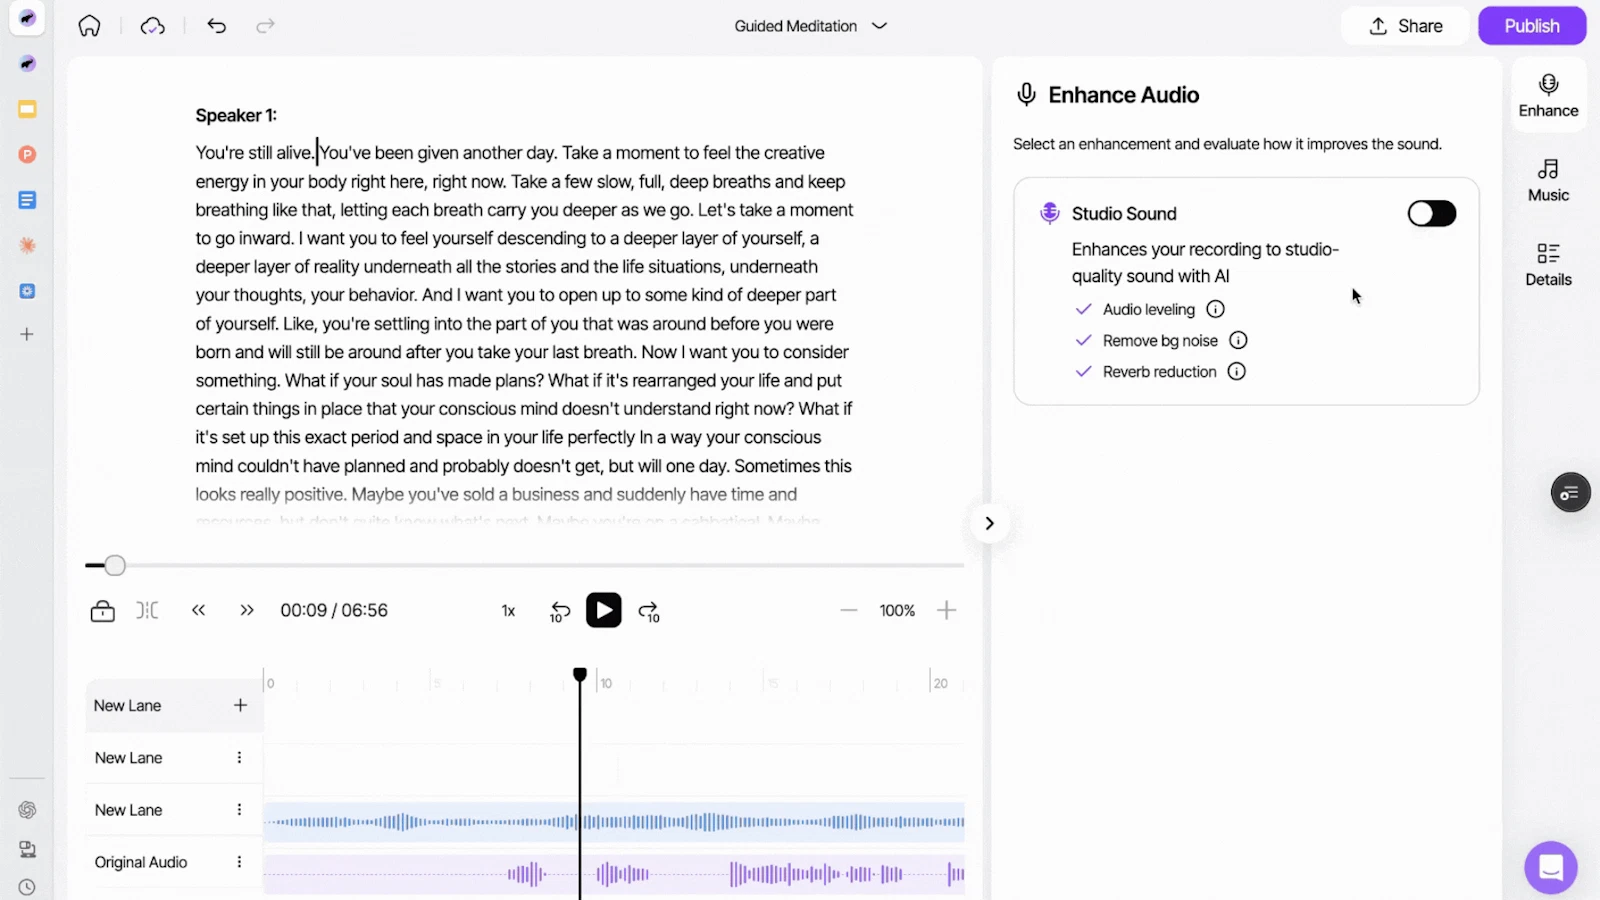
Task: Expand the collapsed side panel arrow
Action: 988,522
